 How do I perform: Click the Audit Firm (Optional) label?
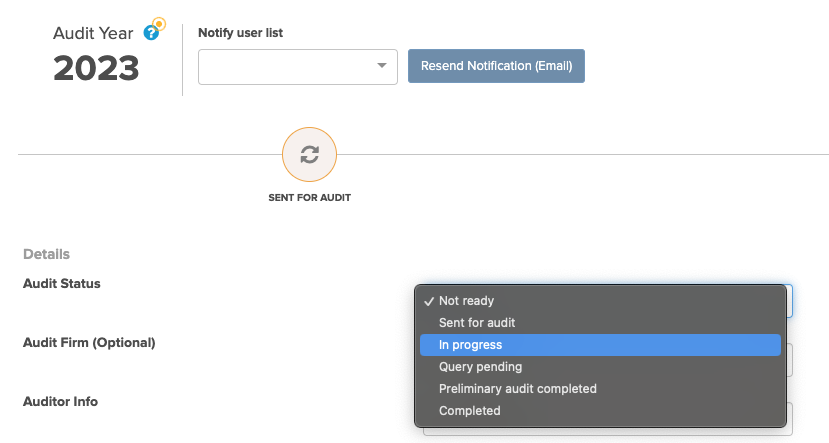click(89, 343)
